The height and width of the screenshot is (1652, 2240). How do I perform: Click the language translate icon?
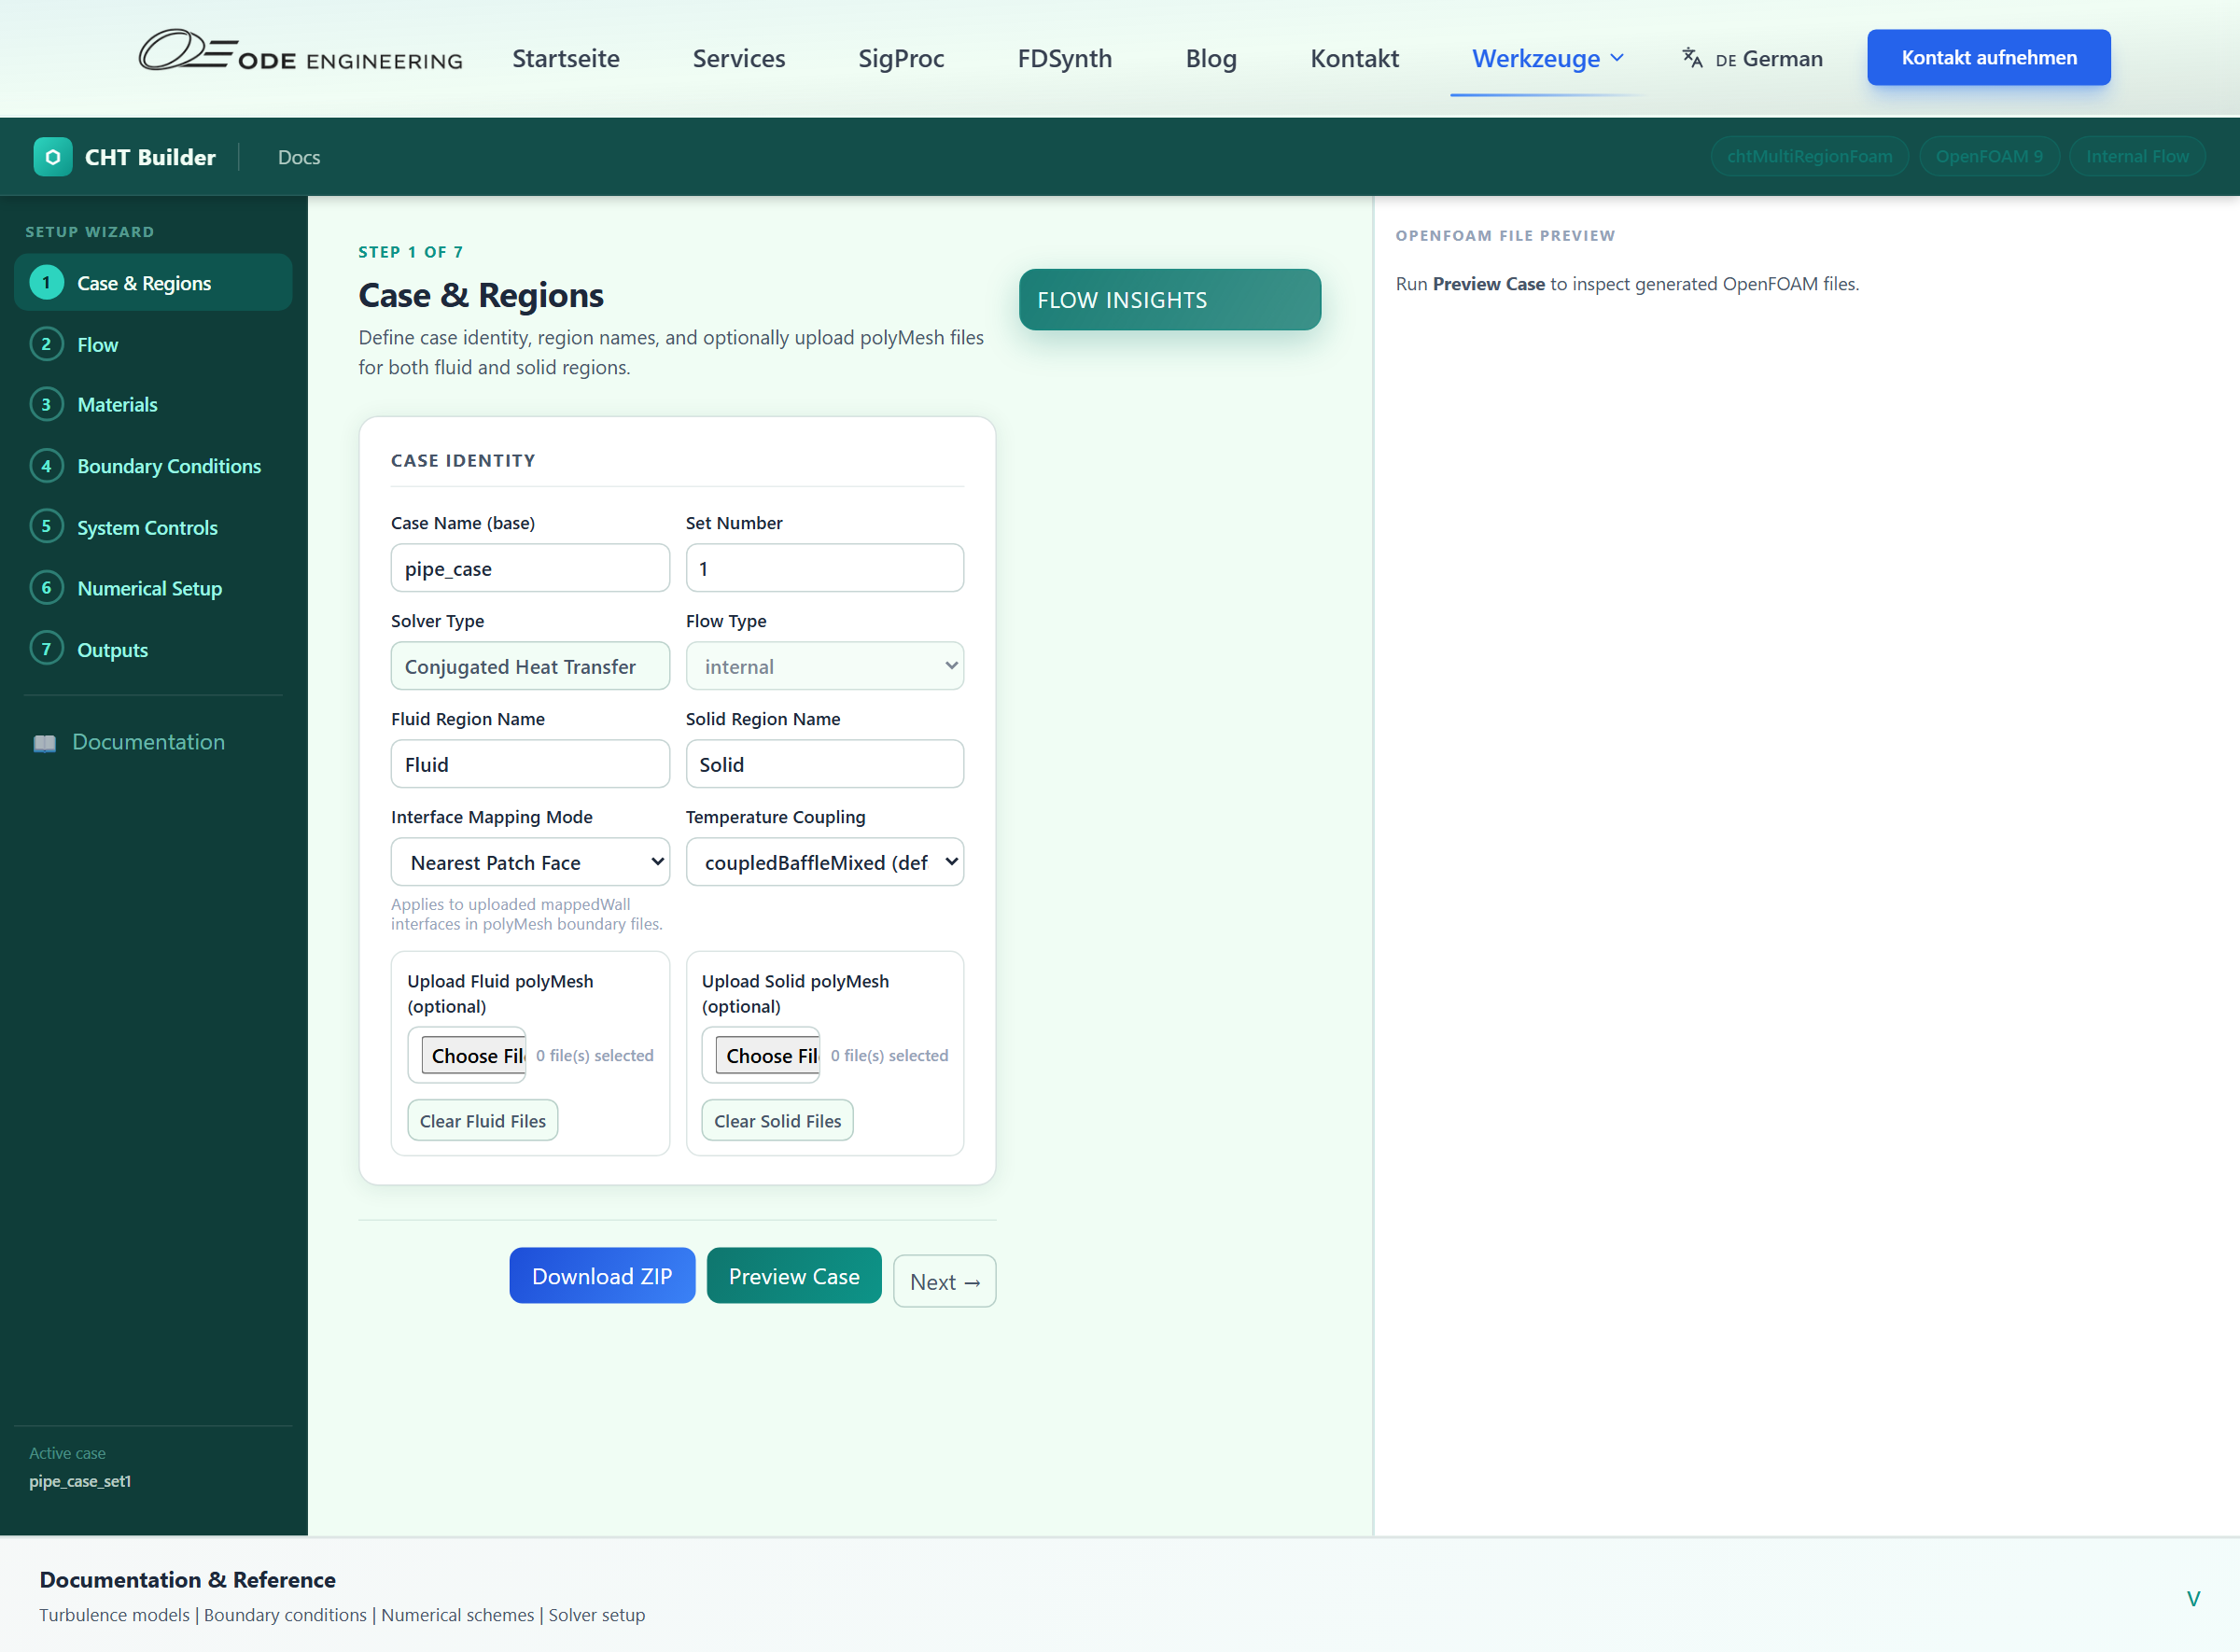click(1692, 58)
